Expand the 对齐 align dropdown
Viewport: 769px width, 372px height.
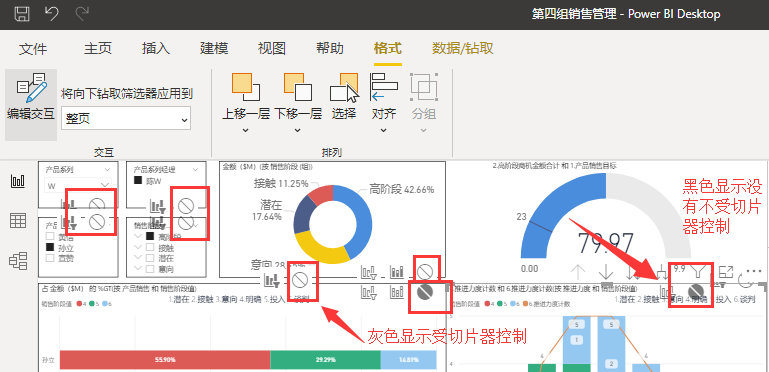coord(384,130)
